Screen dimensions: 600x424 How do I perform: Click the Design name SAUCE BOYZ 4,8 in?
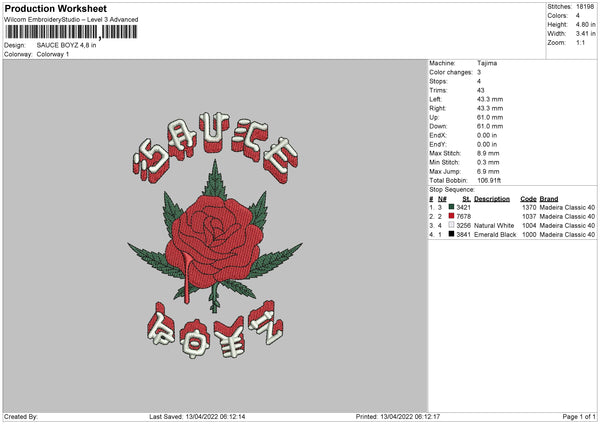point(66,45)
